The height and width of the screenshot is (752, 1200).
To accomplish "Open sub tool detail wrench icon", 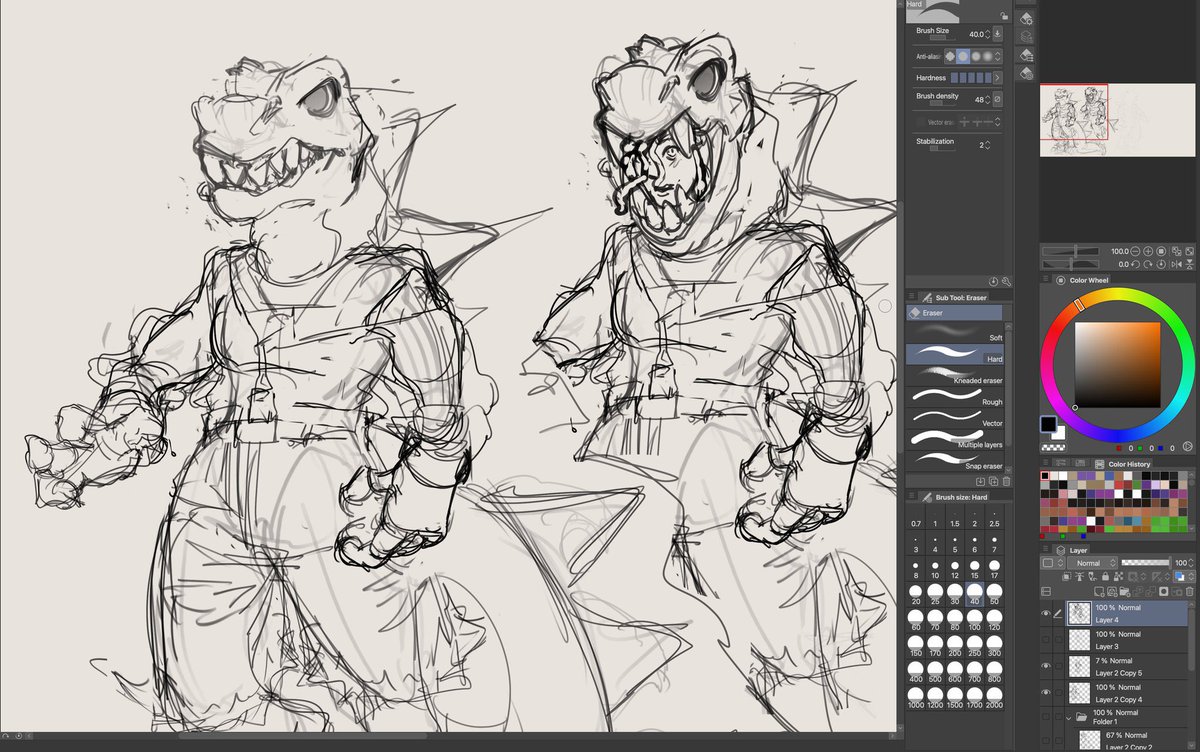I will (x=1005, y=281).
